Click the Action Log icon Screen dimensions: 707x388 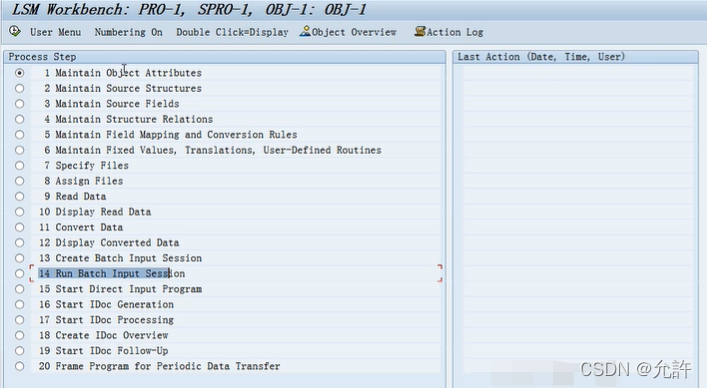coord(420,31)
